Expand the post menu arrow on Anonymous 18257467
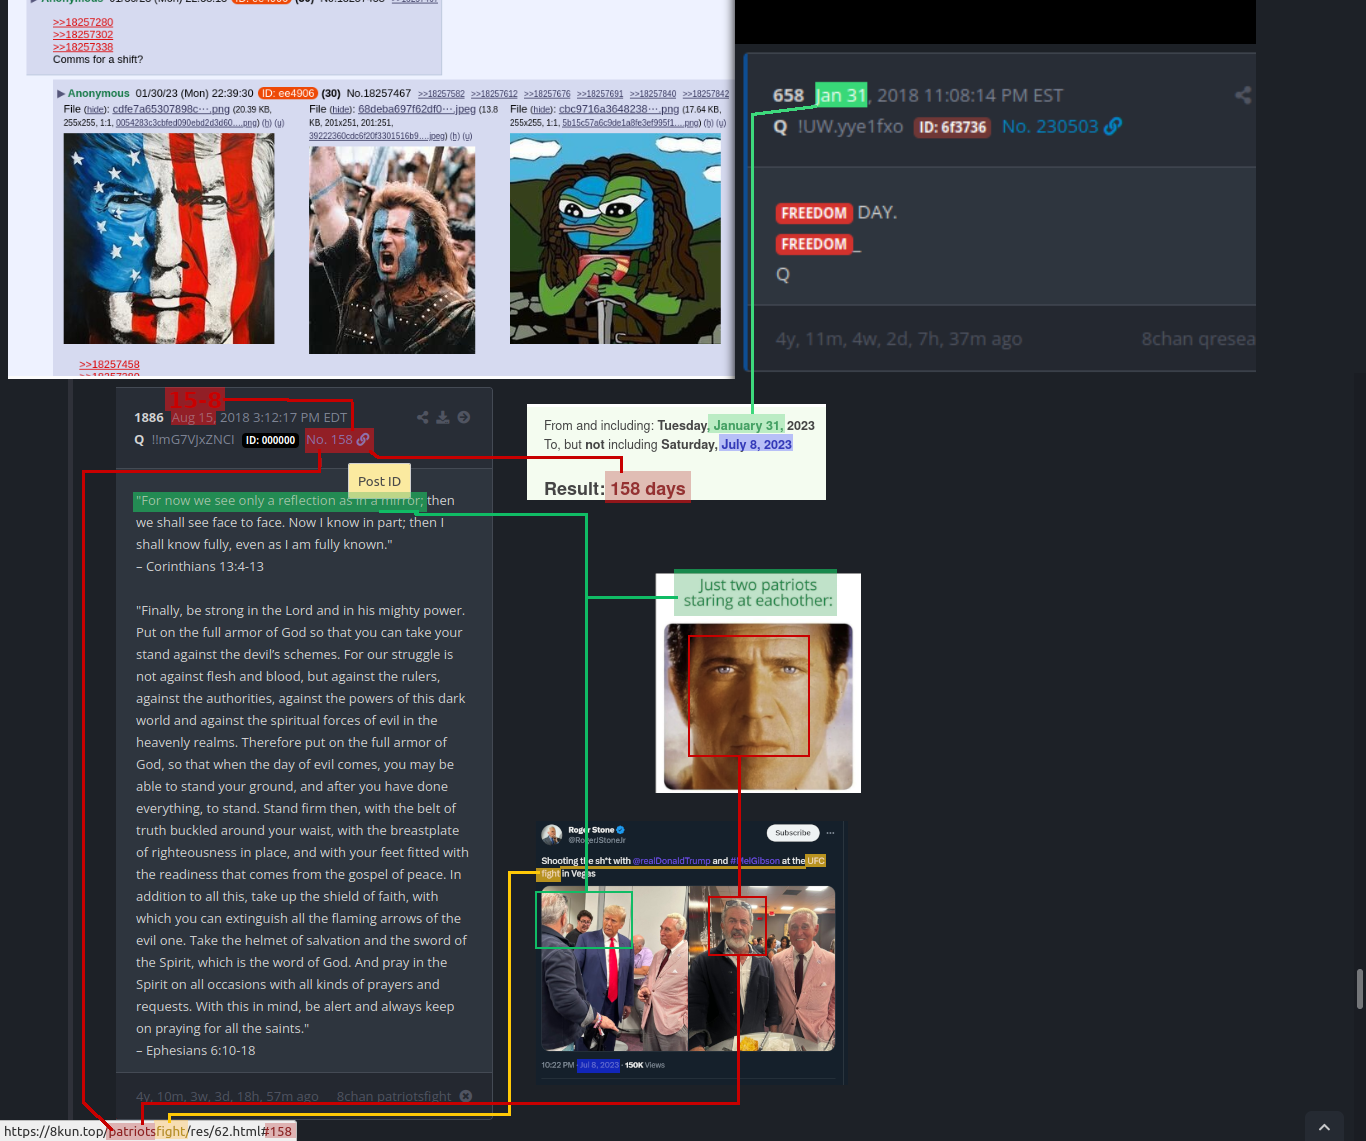 tap(61, 94)
